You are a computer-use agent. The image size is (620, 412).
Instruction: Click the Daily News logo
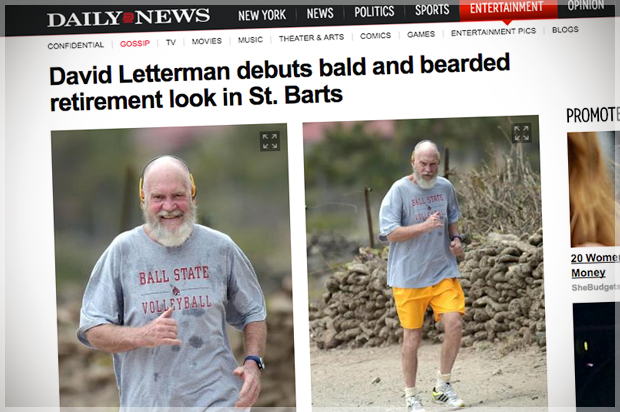pos(129,17)
